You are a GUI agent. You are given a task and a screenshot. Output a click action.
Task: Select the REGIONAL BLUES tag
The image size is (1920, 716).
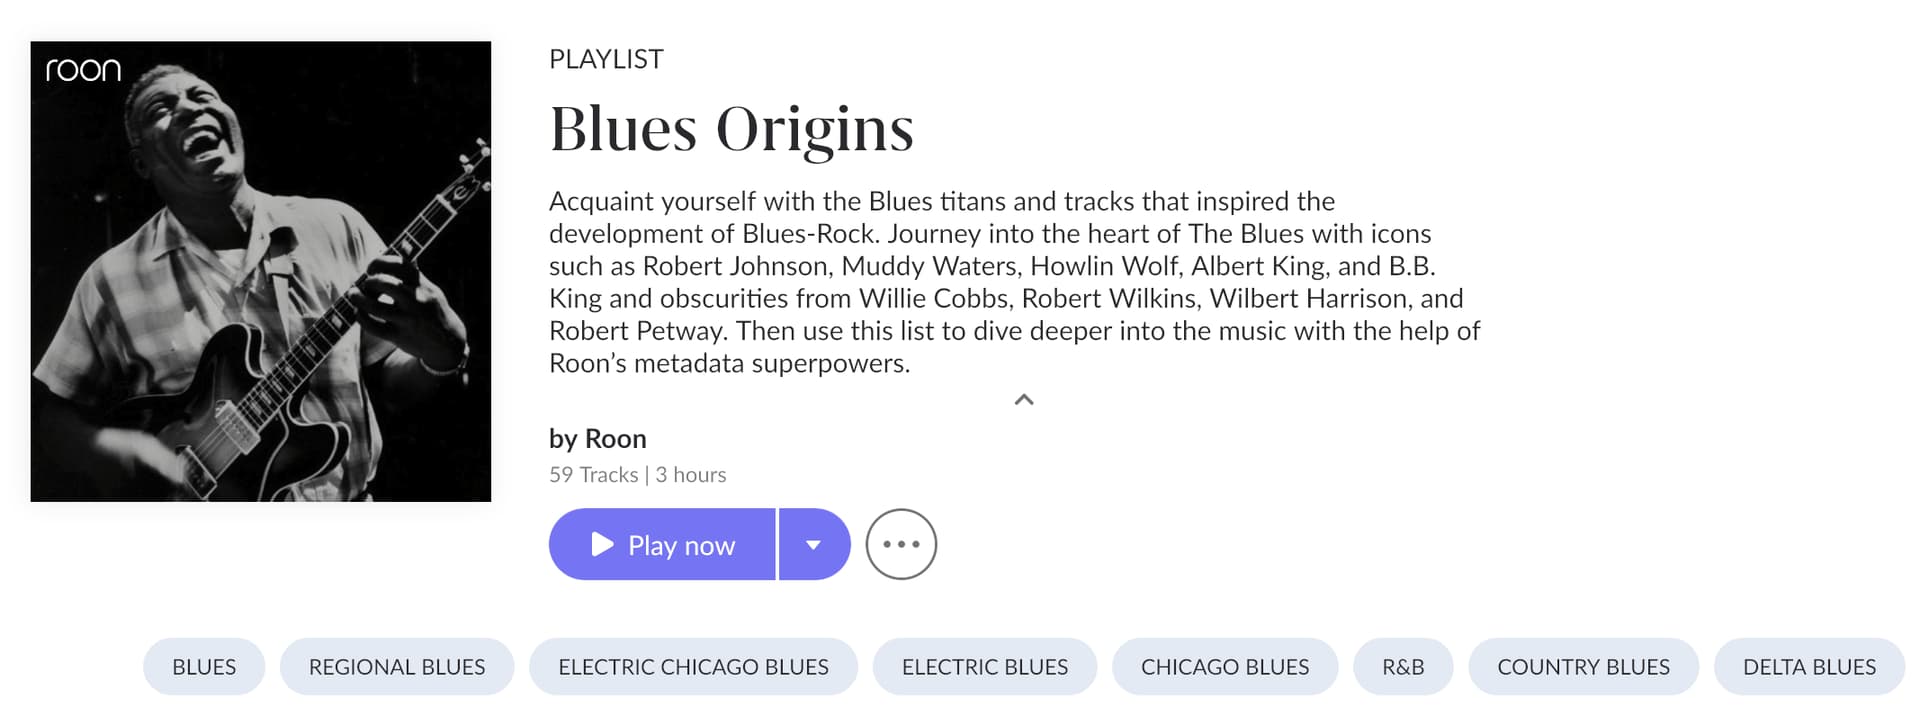(397, 666)
